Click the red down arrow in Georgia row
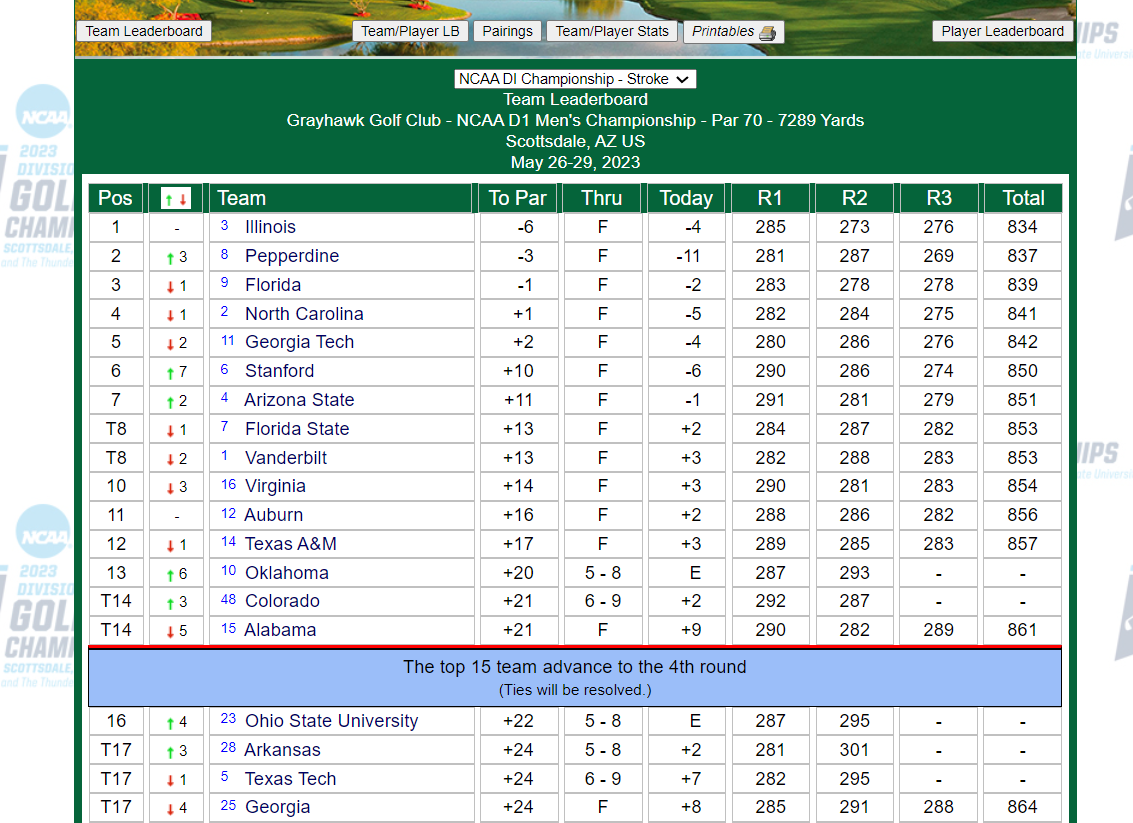Screen dimensions: 1133x823 171,808
